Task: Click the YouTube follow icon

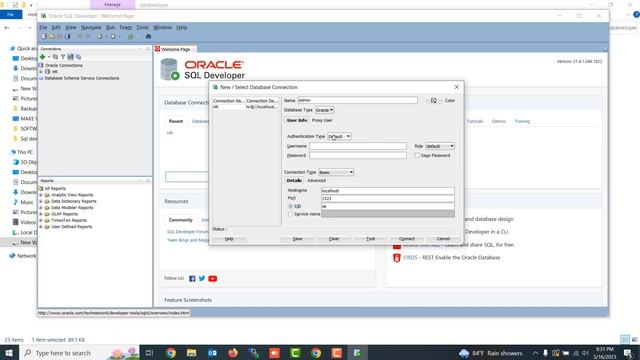Action: (x=213, y=278)
